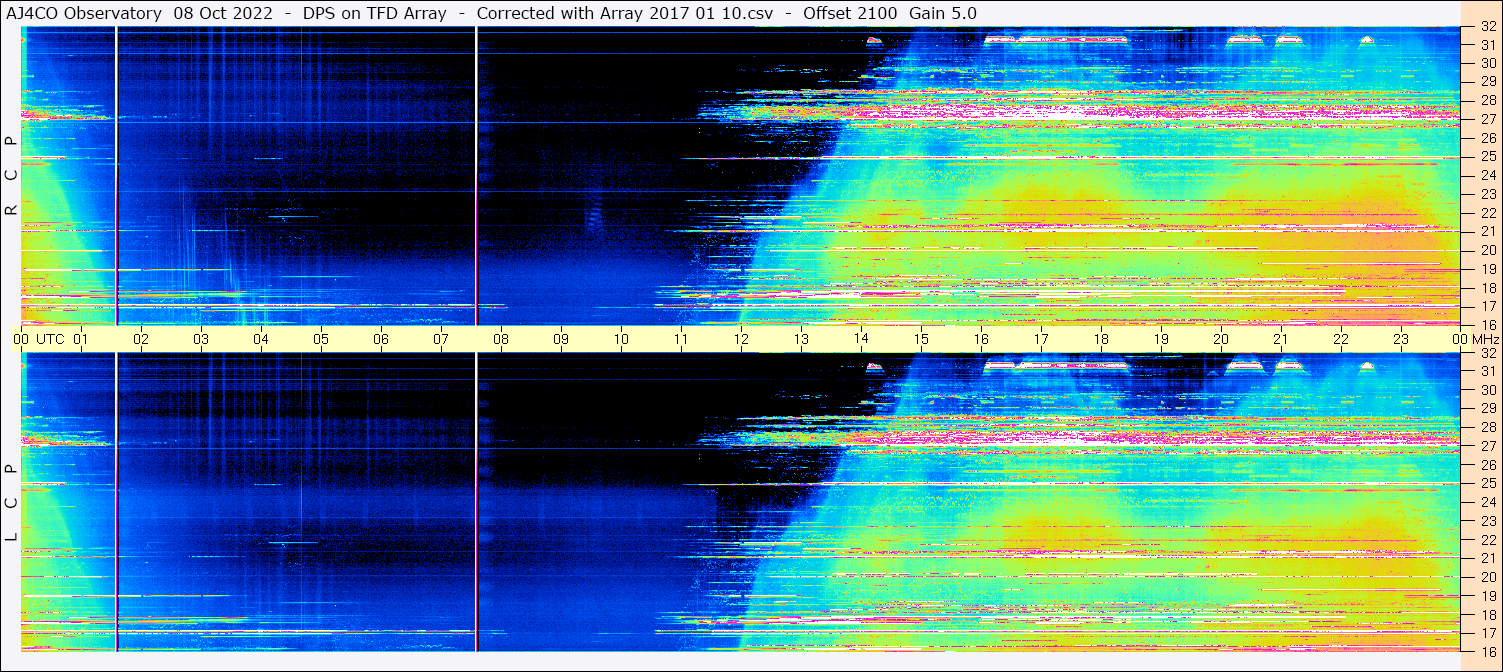Click hour label '01' on time axis
Screen dimensions: 1503x672
(81, 339)
